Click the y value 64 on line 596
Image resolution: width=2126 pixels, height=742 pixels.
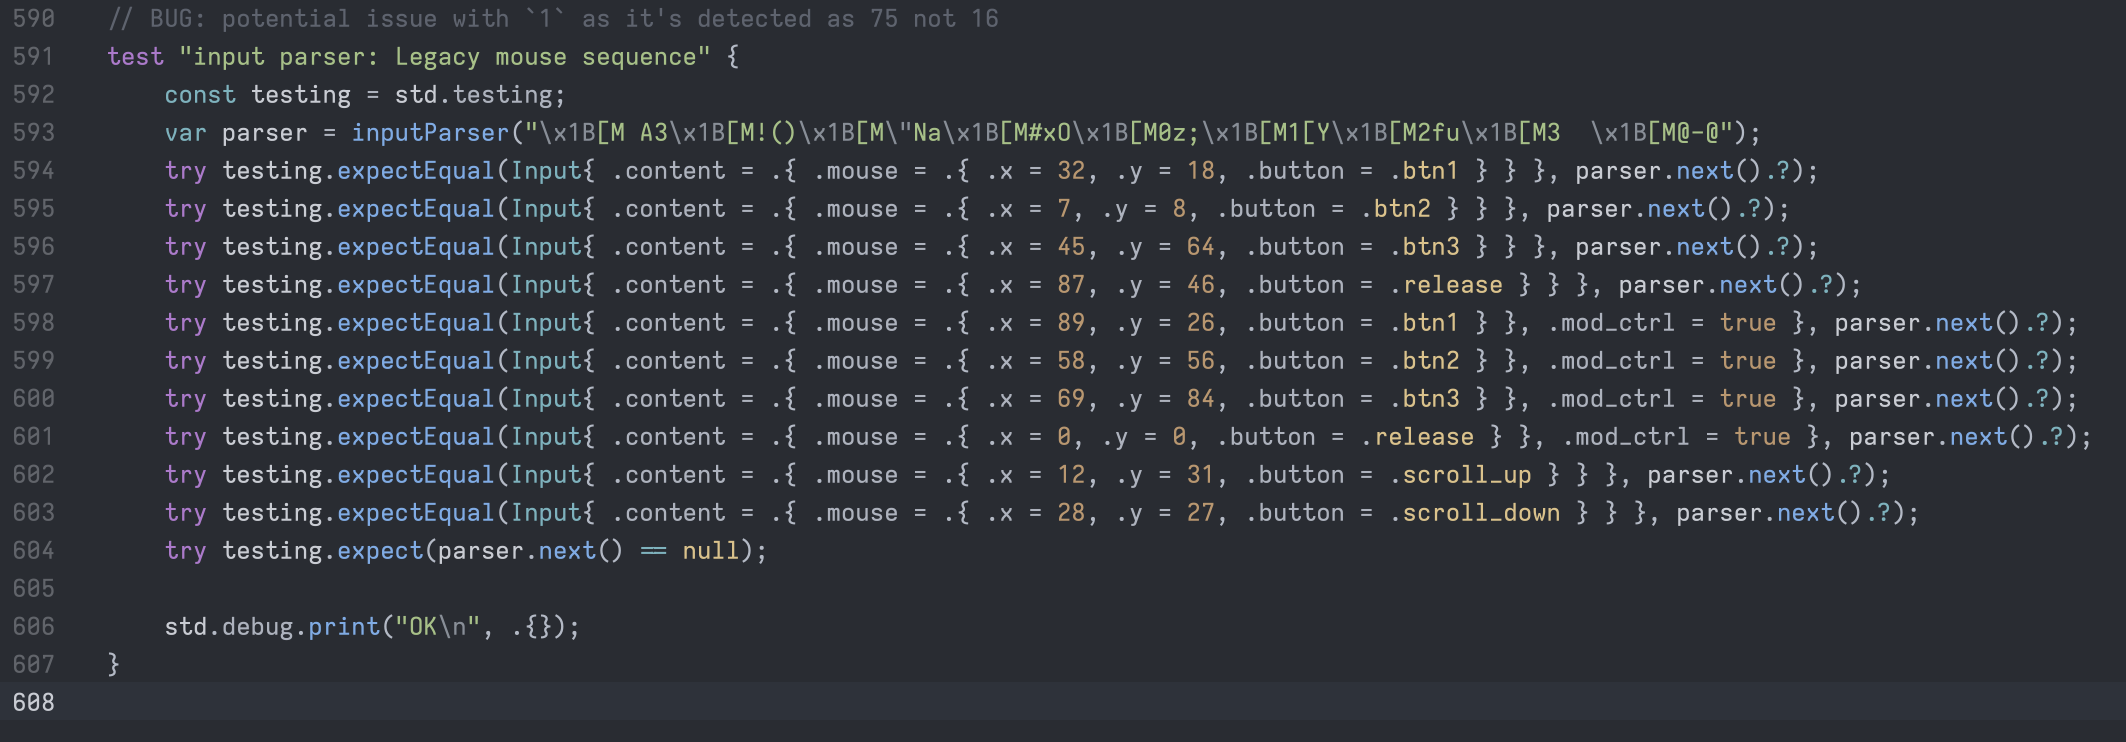1201,247
